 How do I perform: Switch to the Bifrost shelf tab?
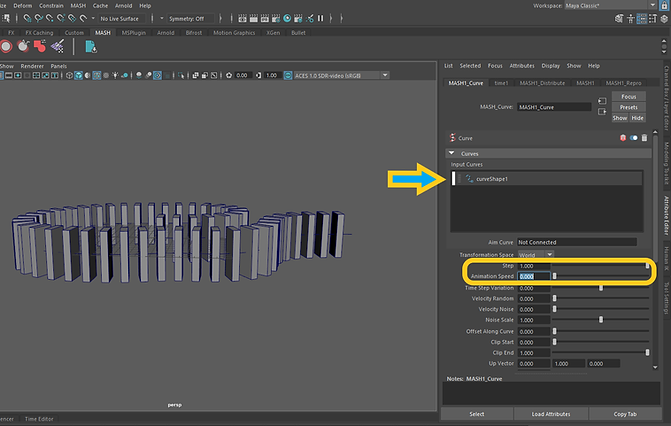193,33
